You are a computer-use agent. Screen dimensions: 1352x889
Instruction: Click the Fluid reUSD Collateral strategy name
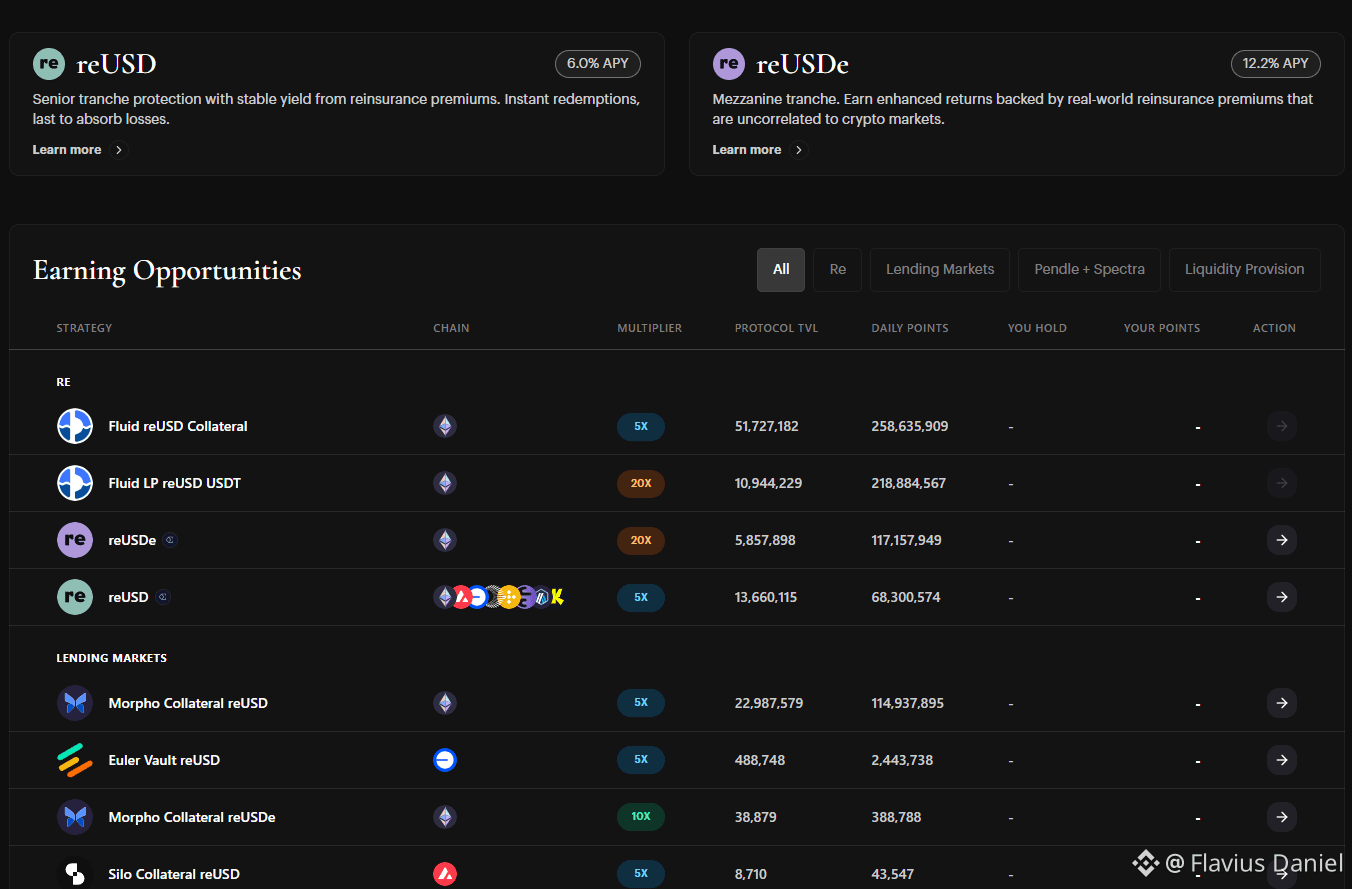(x=178, y=426)
